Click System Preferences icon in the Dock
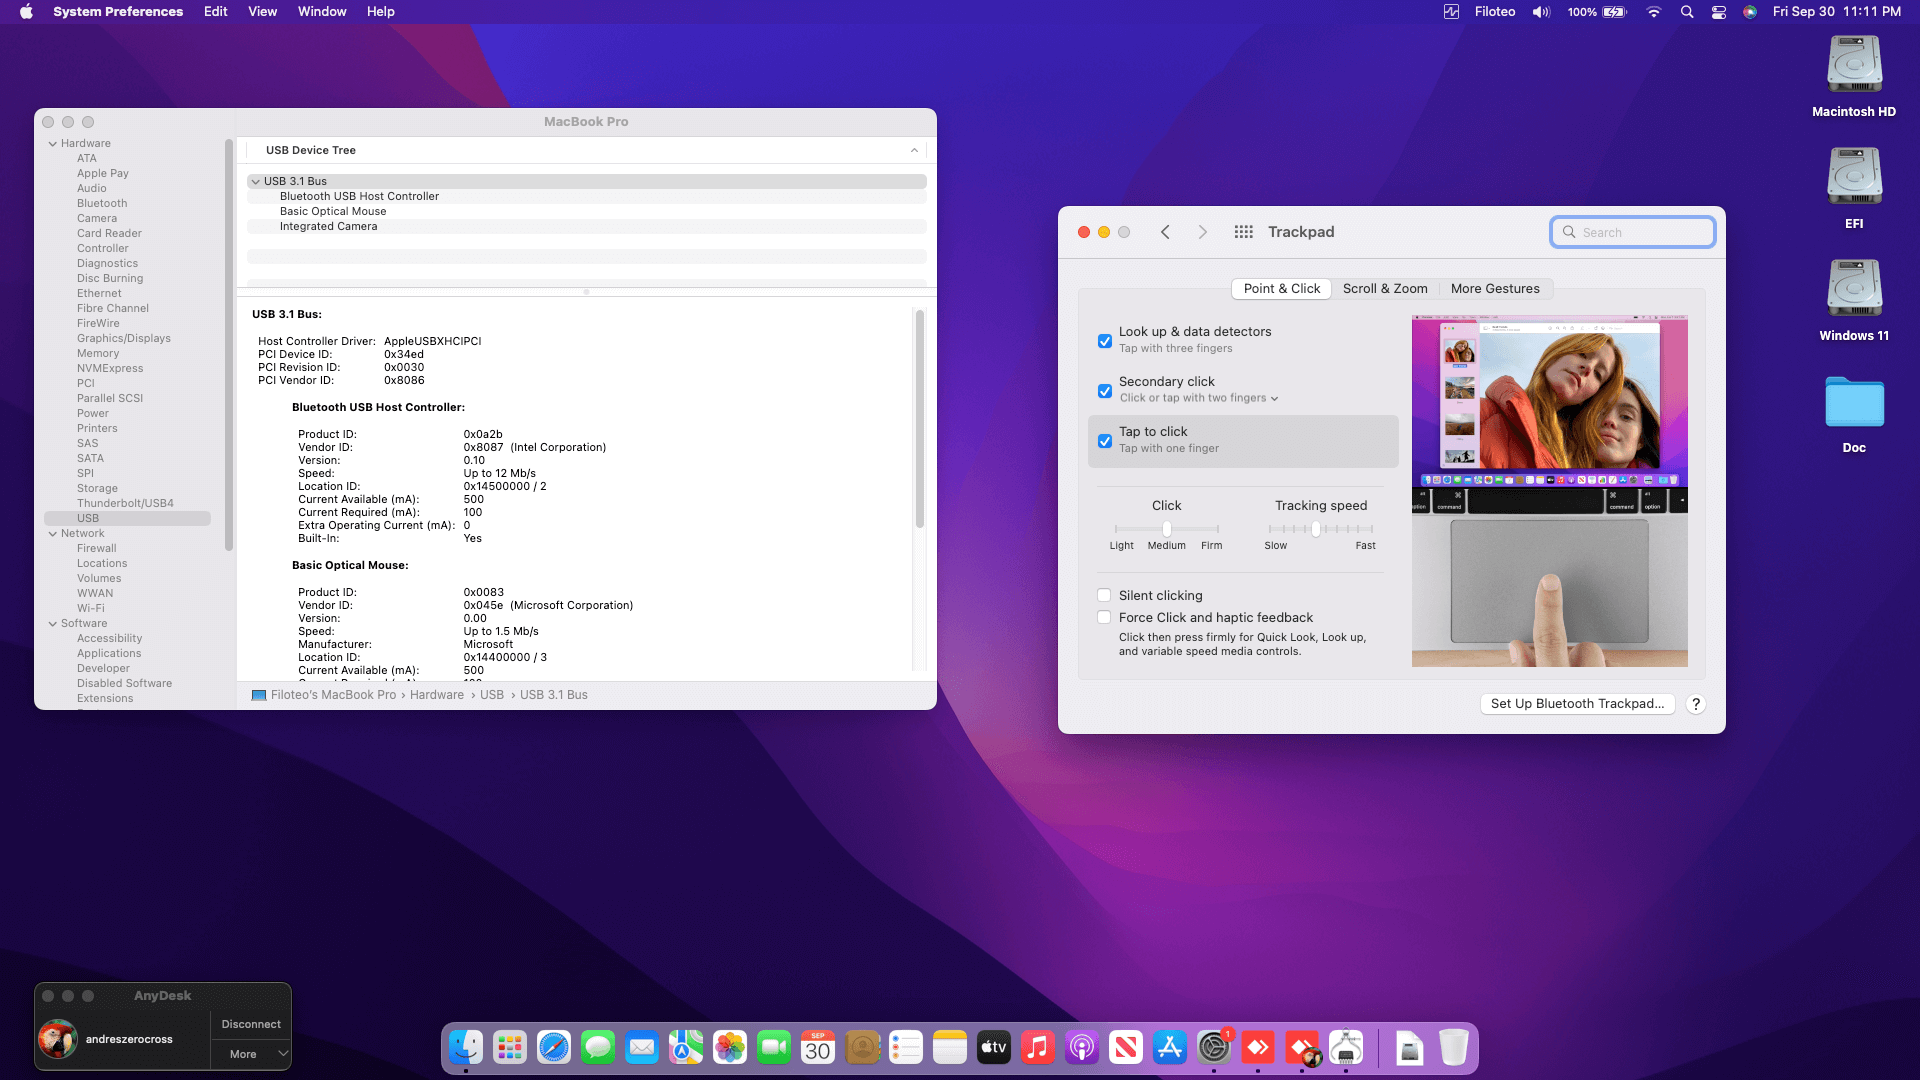Viewport: 1920px width, 1080px height. (x=1214, y=1047)
